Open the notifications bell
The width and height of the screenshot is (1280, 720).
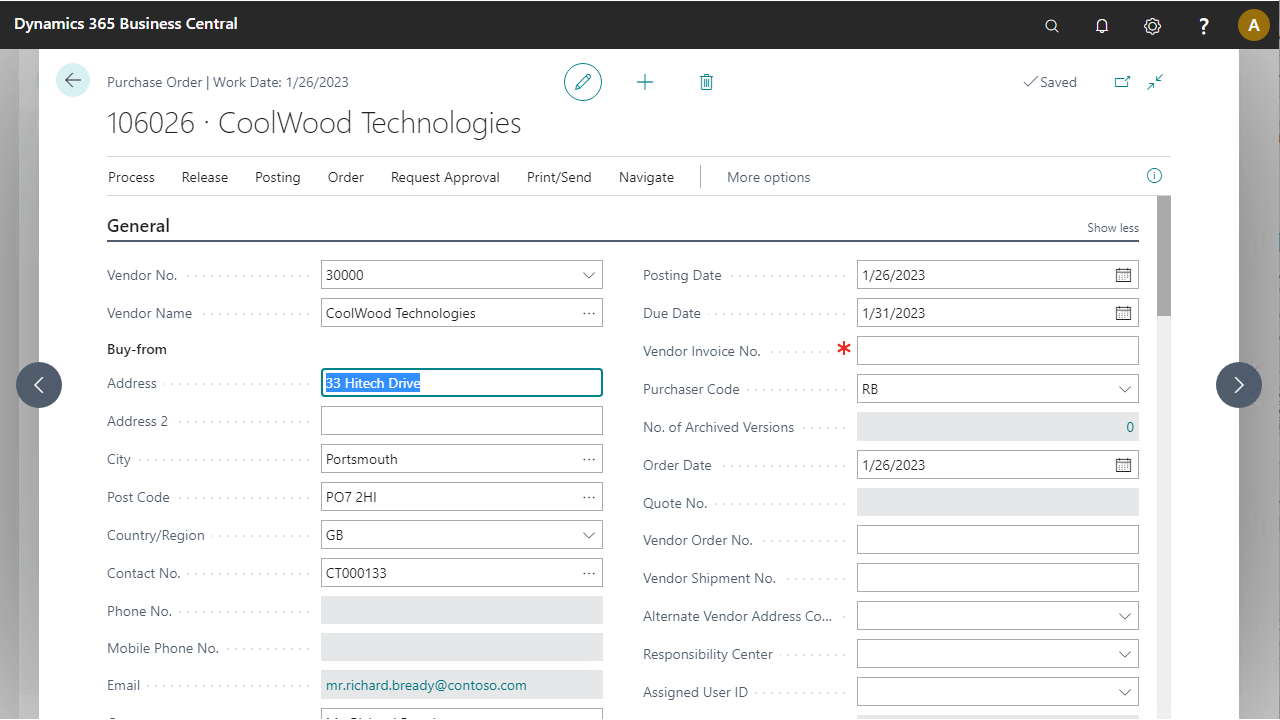(1102, 26)
